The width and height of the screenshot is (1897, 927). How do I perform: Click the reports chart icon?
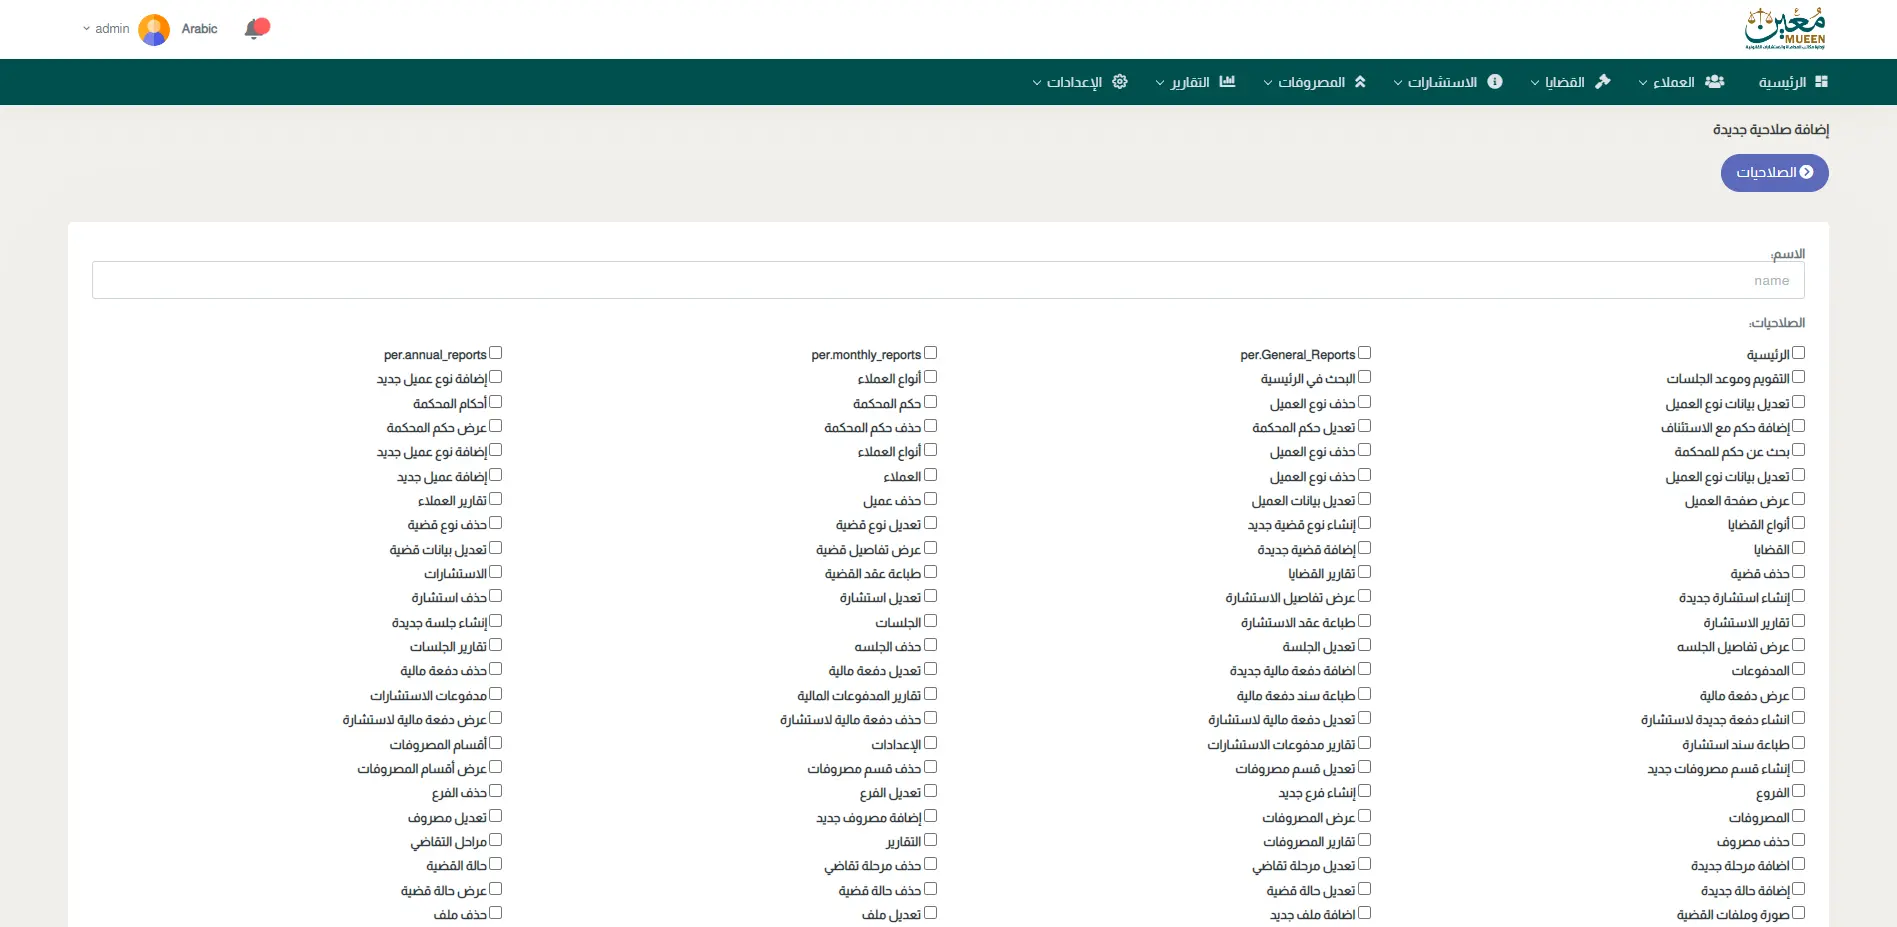click(x=1227, y=82)
